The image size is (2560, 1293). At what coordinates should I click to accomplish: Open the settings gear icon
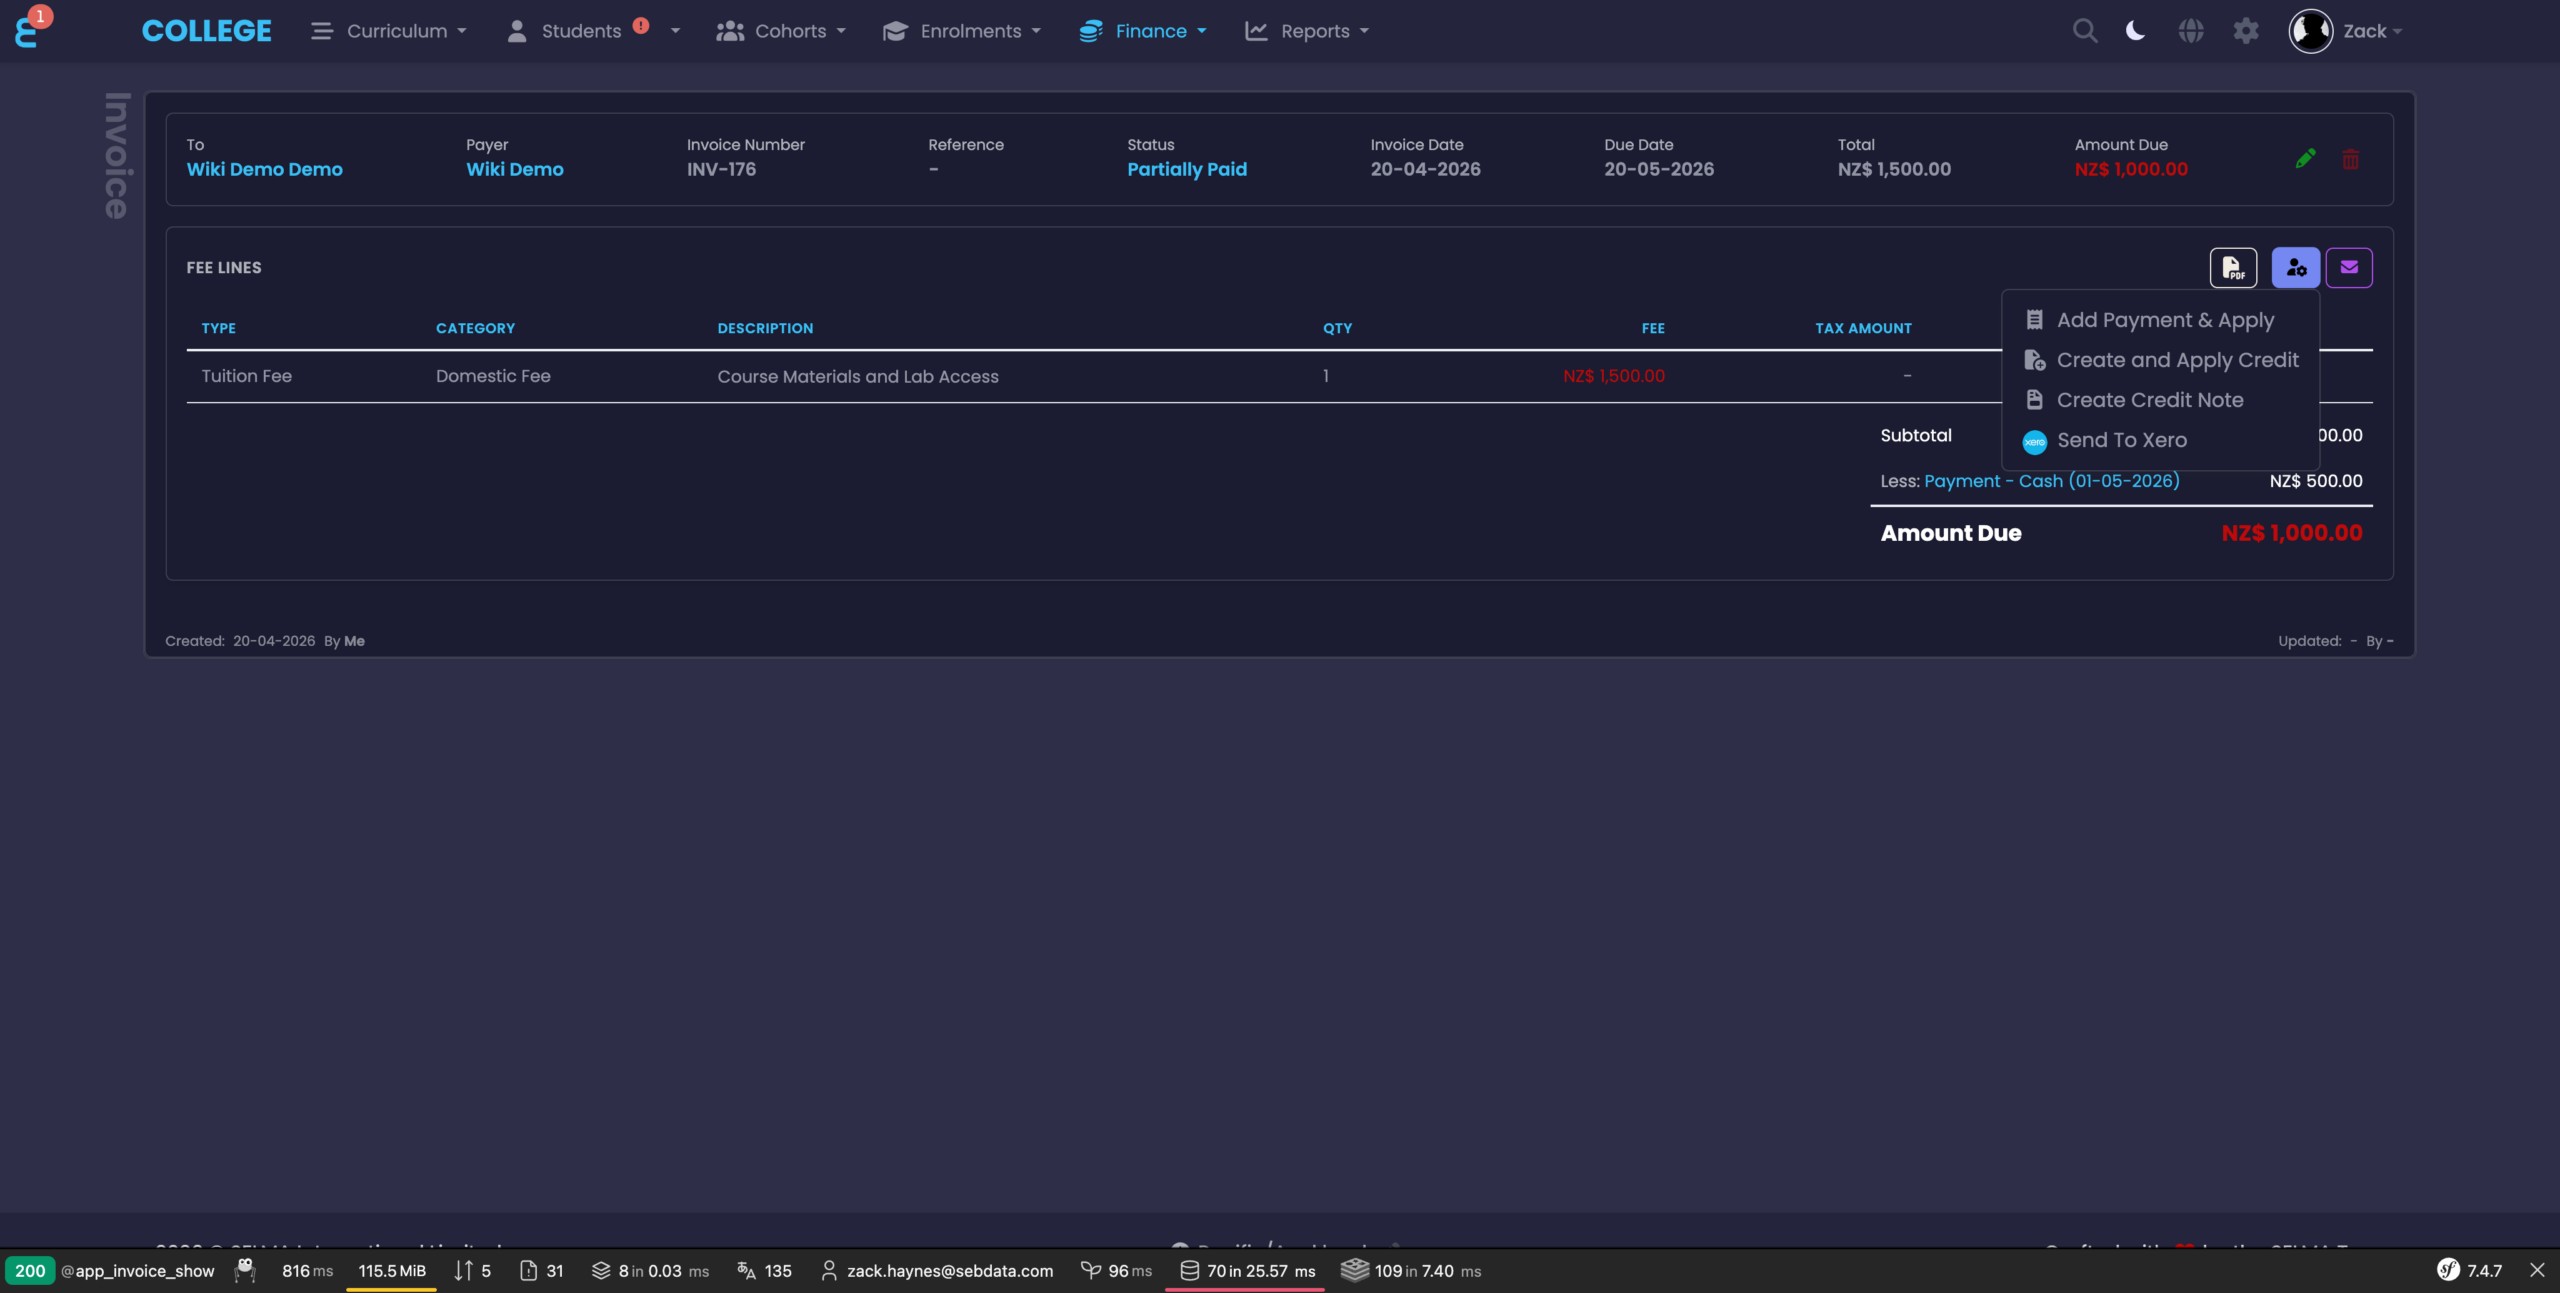coord(2245,31)
